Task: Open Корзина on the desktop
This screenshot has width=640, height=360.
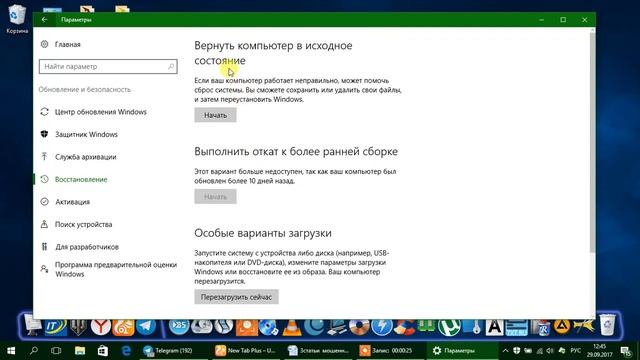Action: tap(17, 18)
